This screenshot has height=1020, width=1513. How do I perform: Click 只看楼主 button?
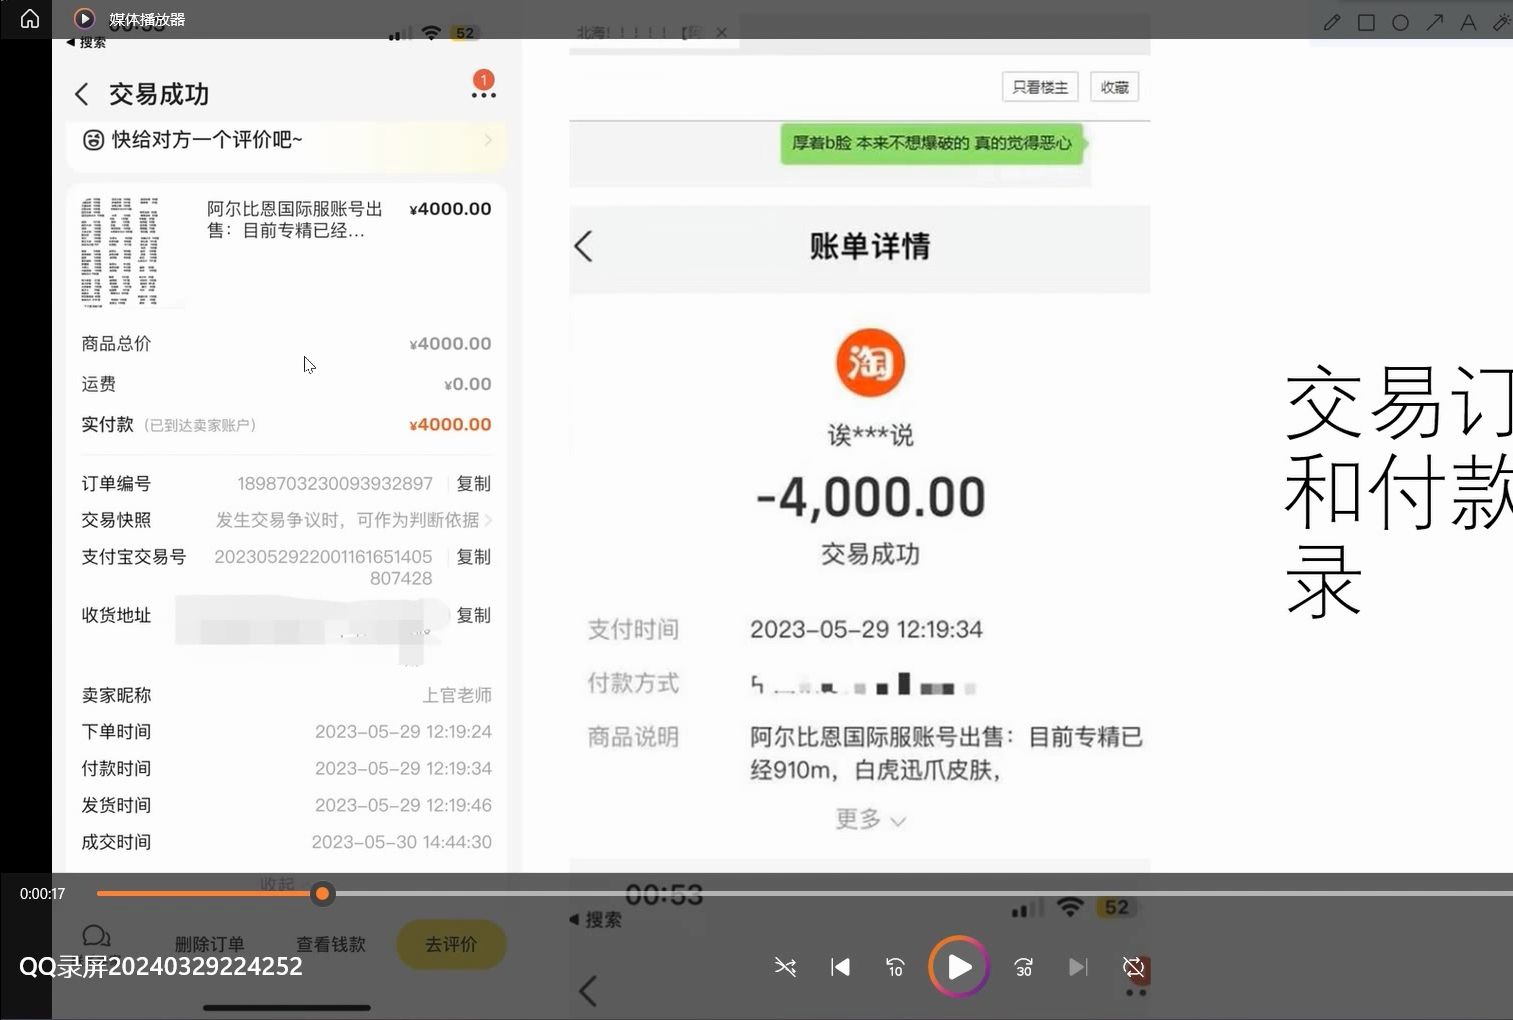1040,87
